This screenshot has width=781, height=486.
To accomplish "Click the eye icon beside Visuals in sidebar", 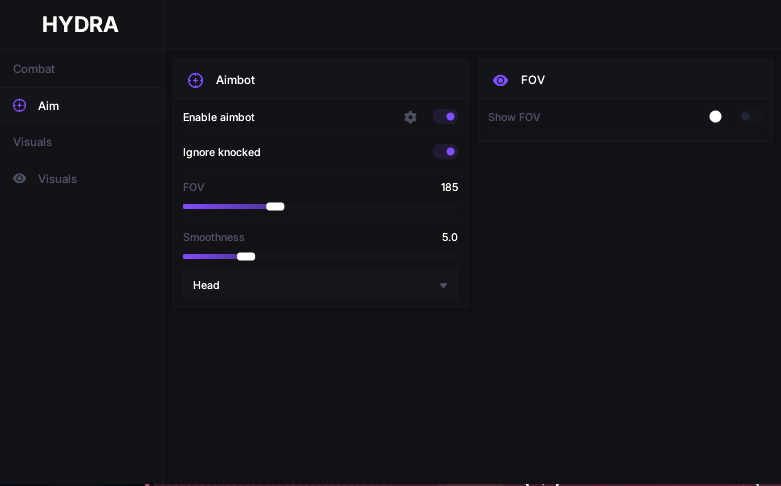I will coord(19,178).
